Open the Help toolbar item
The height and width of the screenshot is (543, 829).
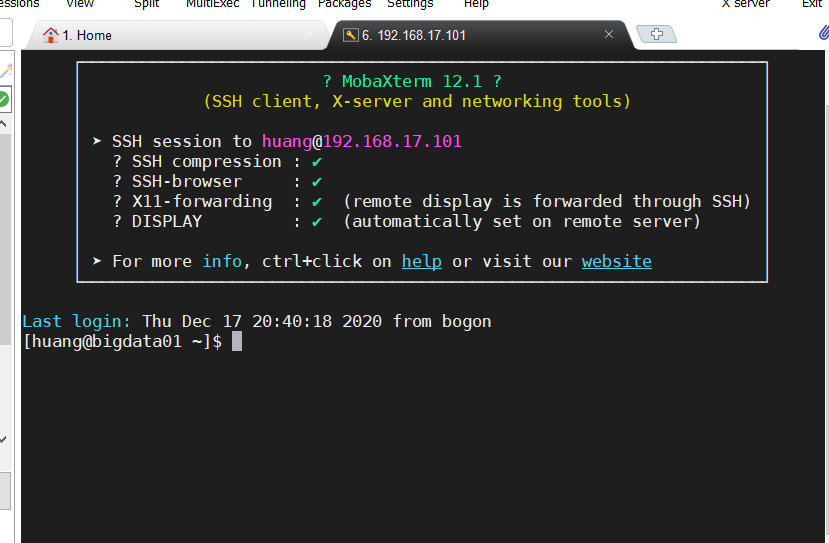coord(476,4)
